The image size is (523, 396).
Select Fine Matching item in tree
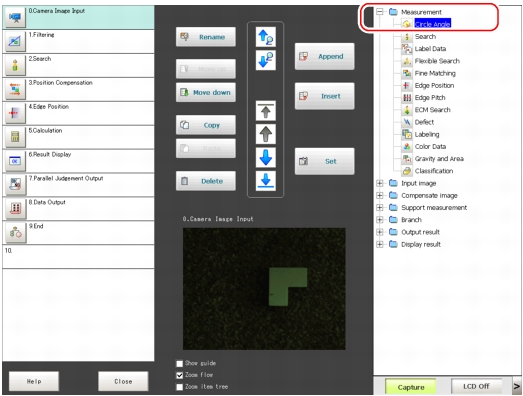click(x=435, y=73)
